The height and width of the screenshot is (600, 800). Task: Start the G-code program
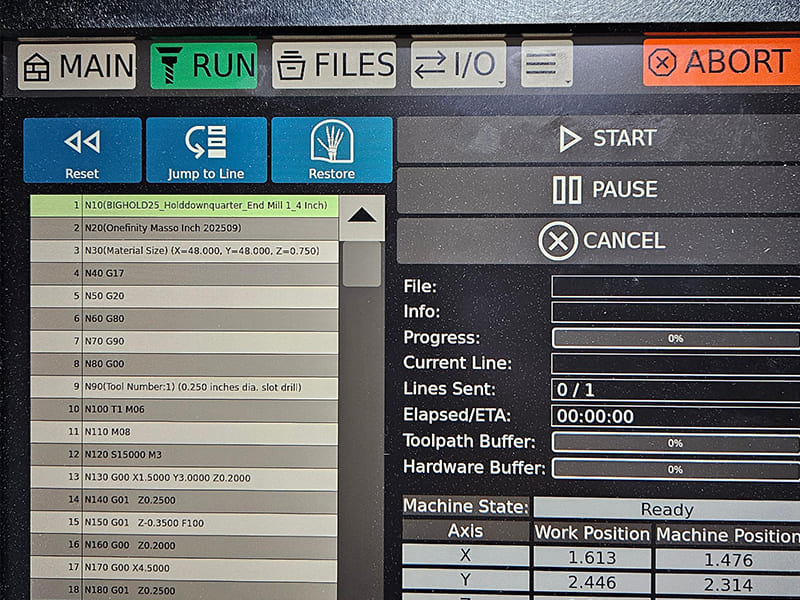coord(598,139)
